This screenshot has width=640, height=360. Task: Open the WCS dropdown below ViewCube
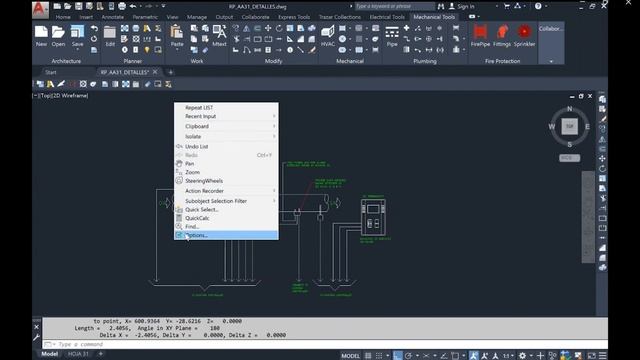click(569, 158)
